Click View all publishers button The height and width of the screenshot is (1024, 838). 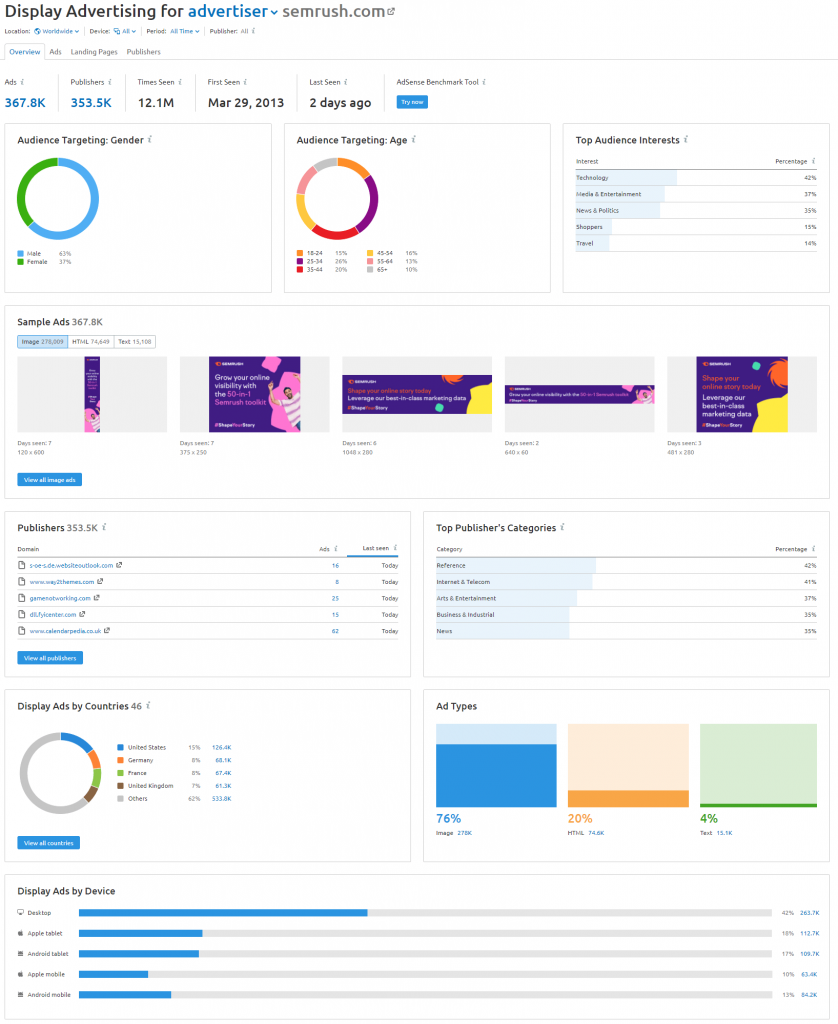click(x=50, y=658)
